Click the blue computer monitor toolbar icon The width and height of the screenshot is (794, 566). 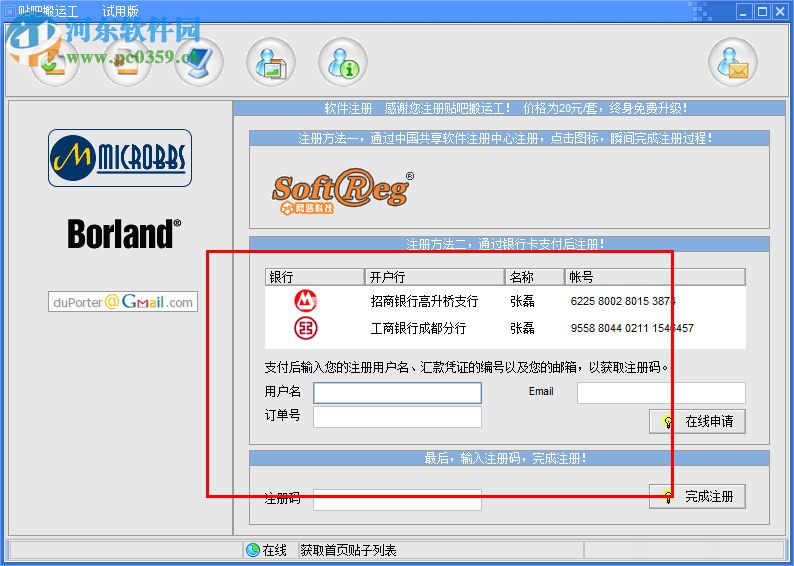(198, 62)
